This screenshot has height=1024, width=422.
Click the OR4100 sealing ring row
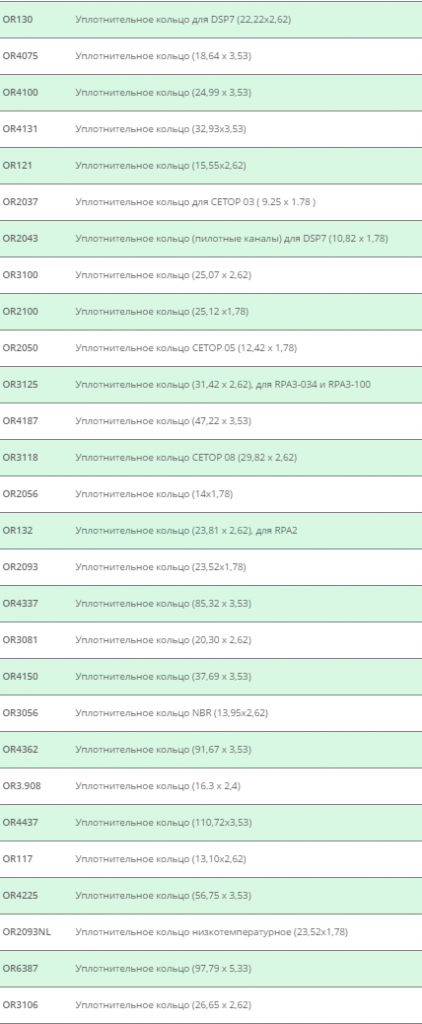pyautogui.click(x=211, y=93)
